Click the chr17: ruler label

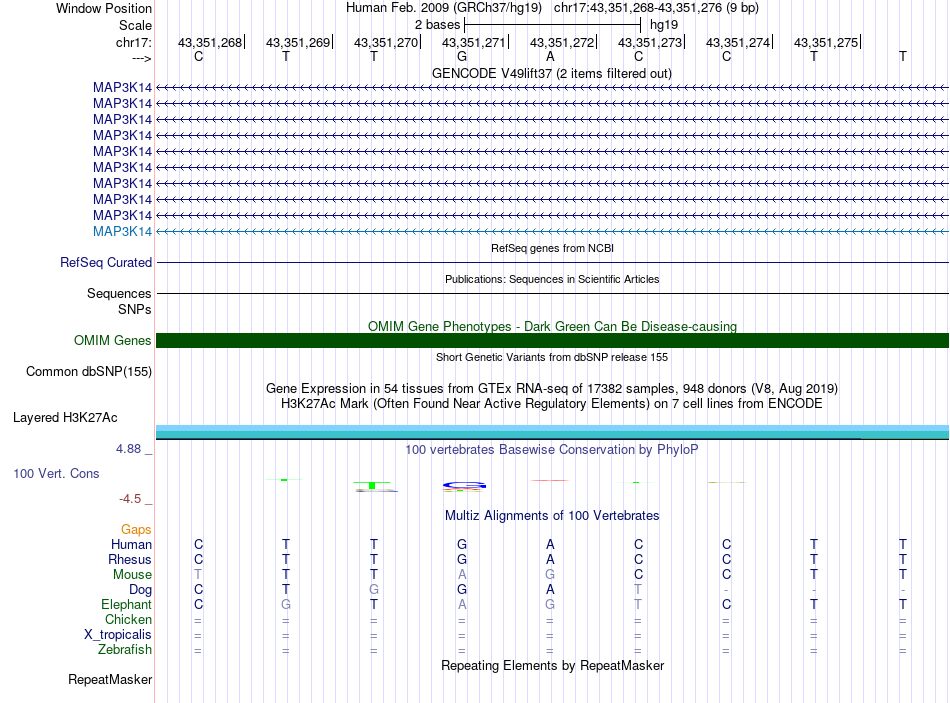[133, 42]
